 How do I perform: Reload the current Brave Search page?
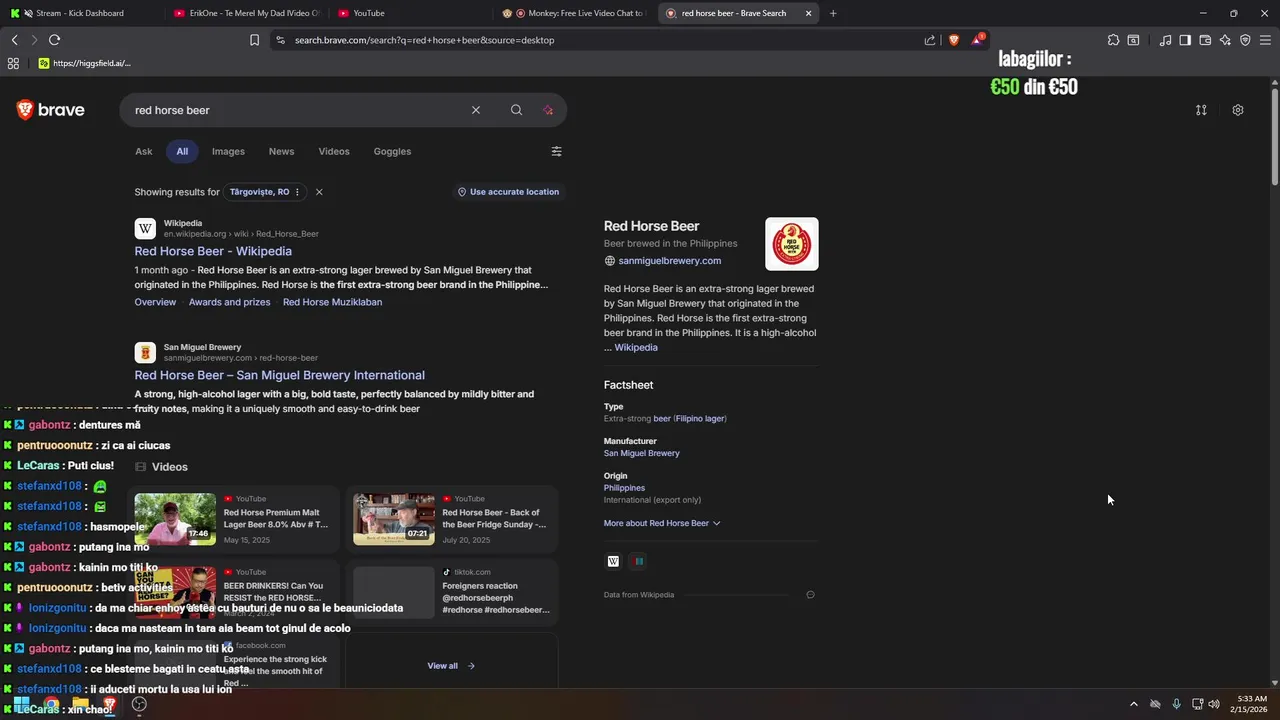click(x=54, y=40)
